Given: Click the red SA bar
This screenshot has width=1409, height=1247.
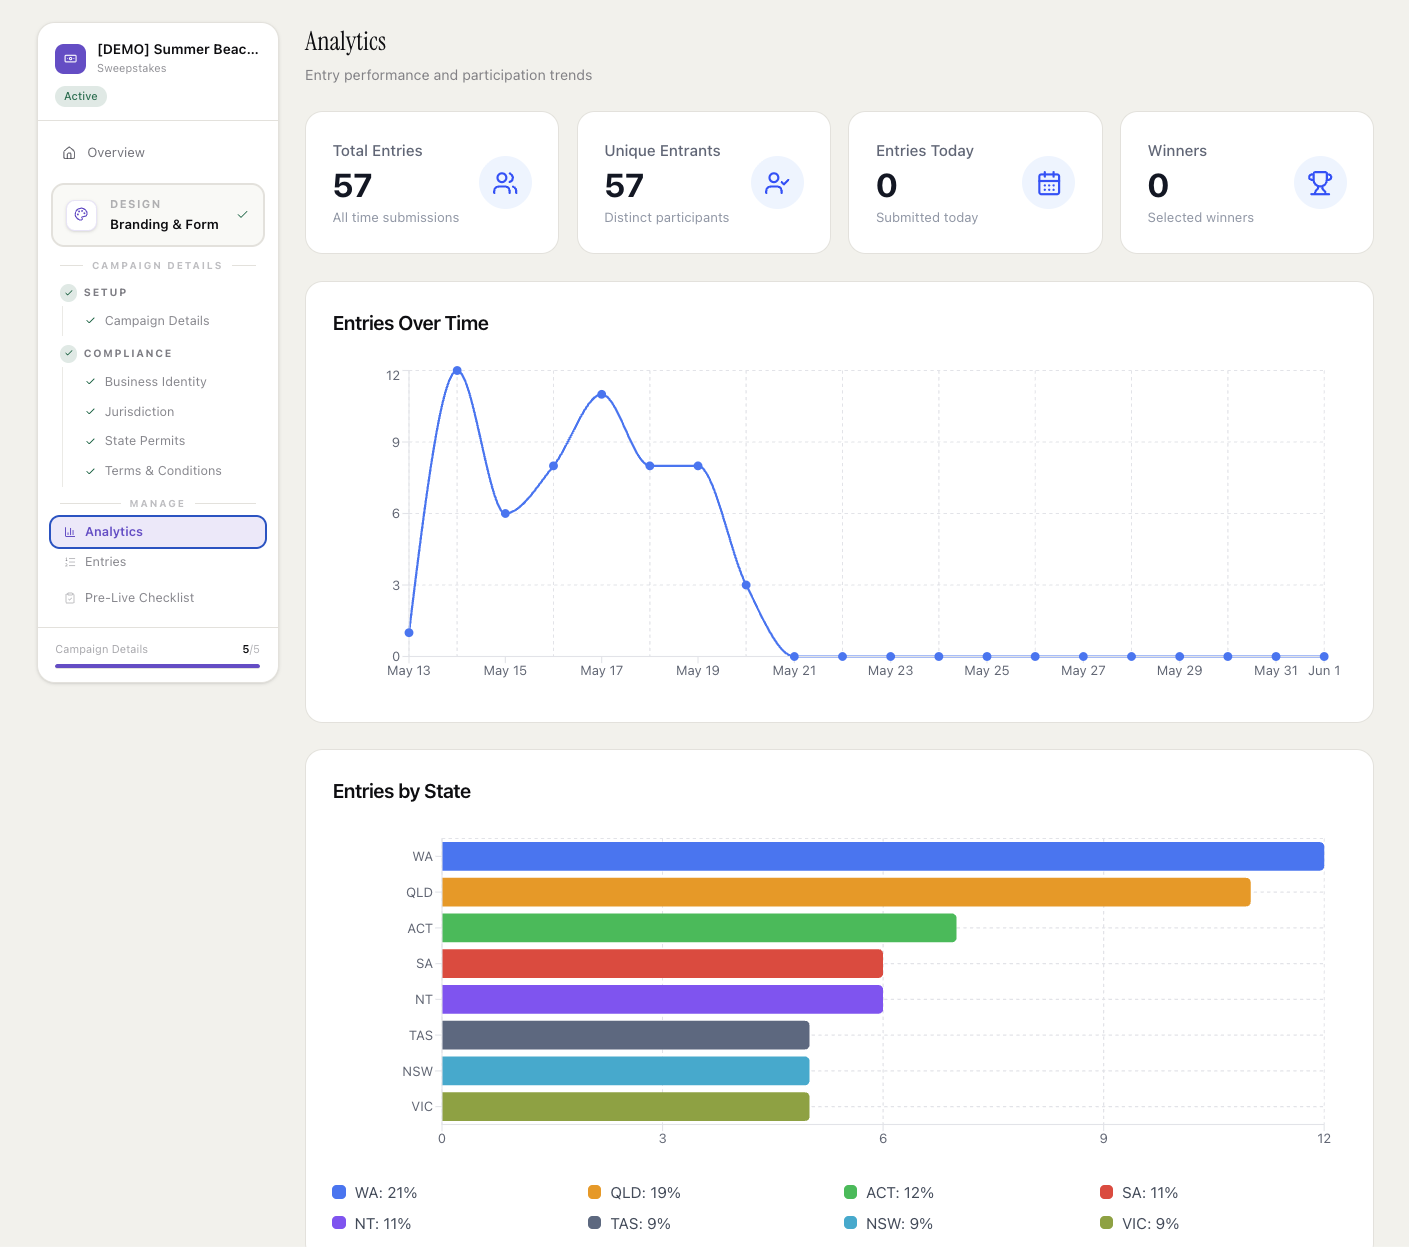Looking at the screenshot, I should click(x=662, y=964).
